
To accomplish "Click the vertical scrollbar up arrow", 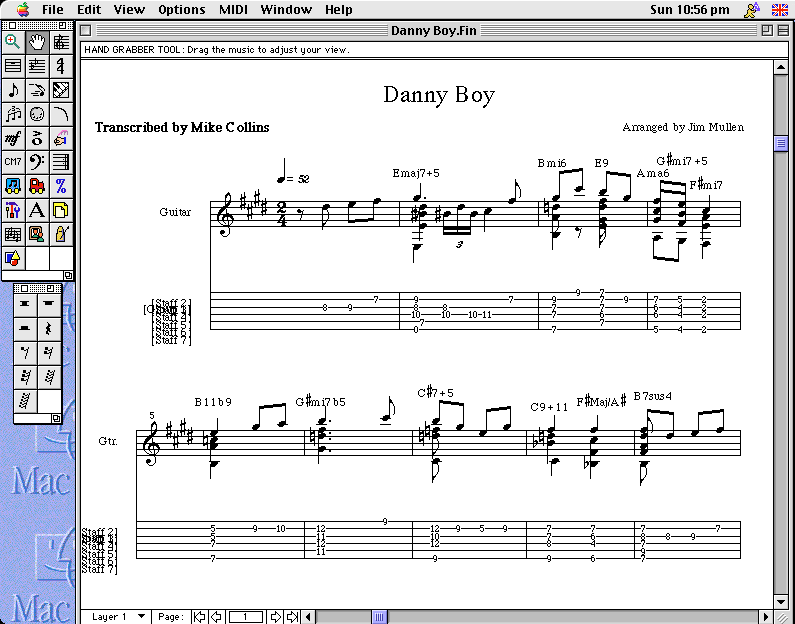I will point(781,67).
